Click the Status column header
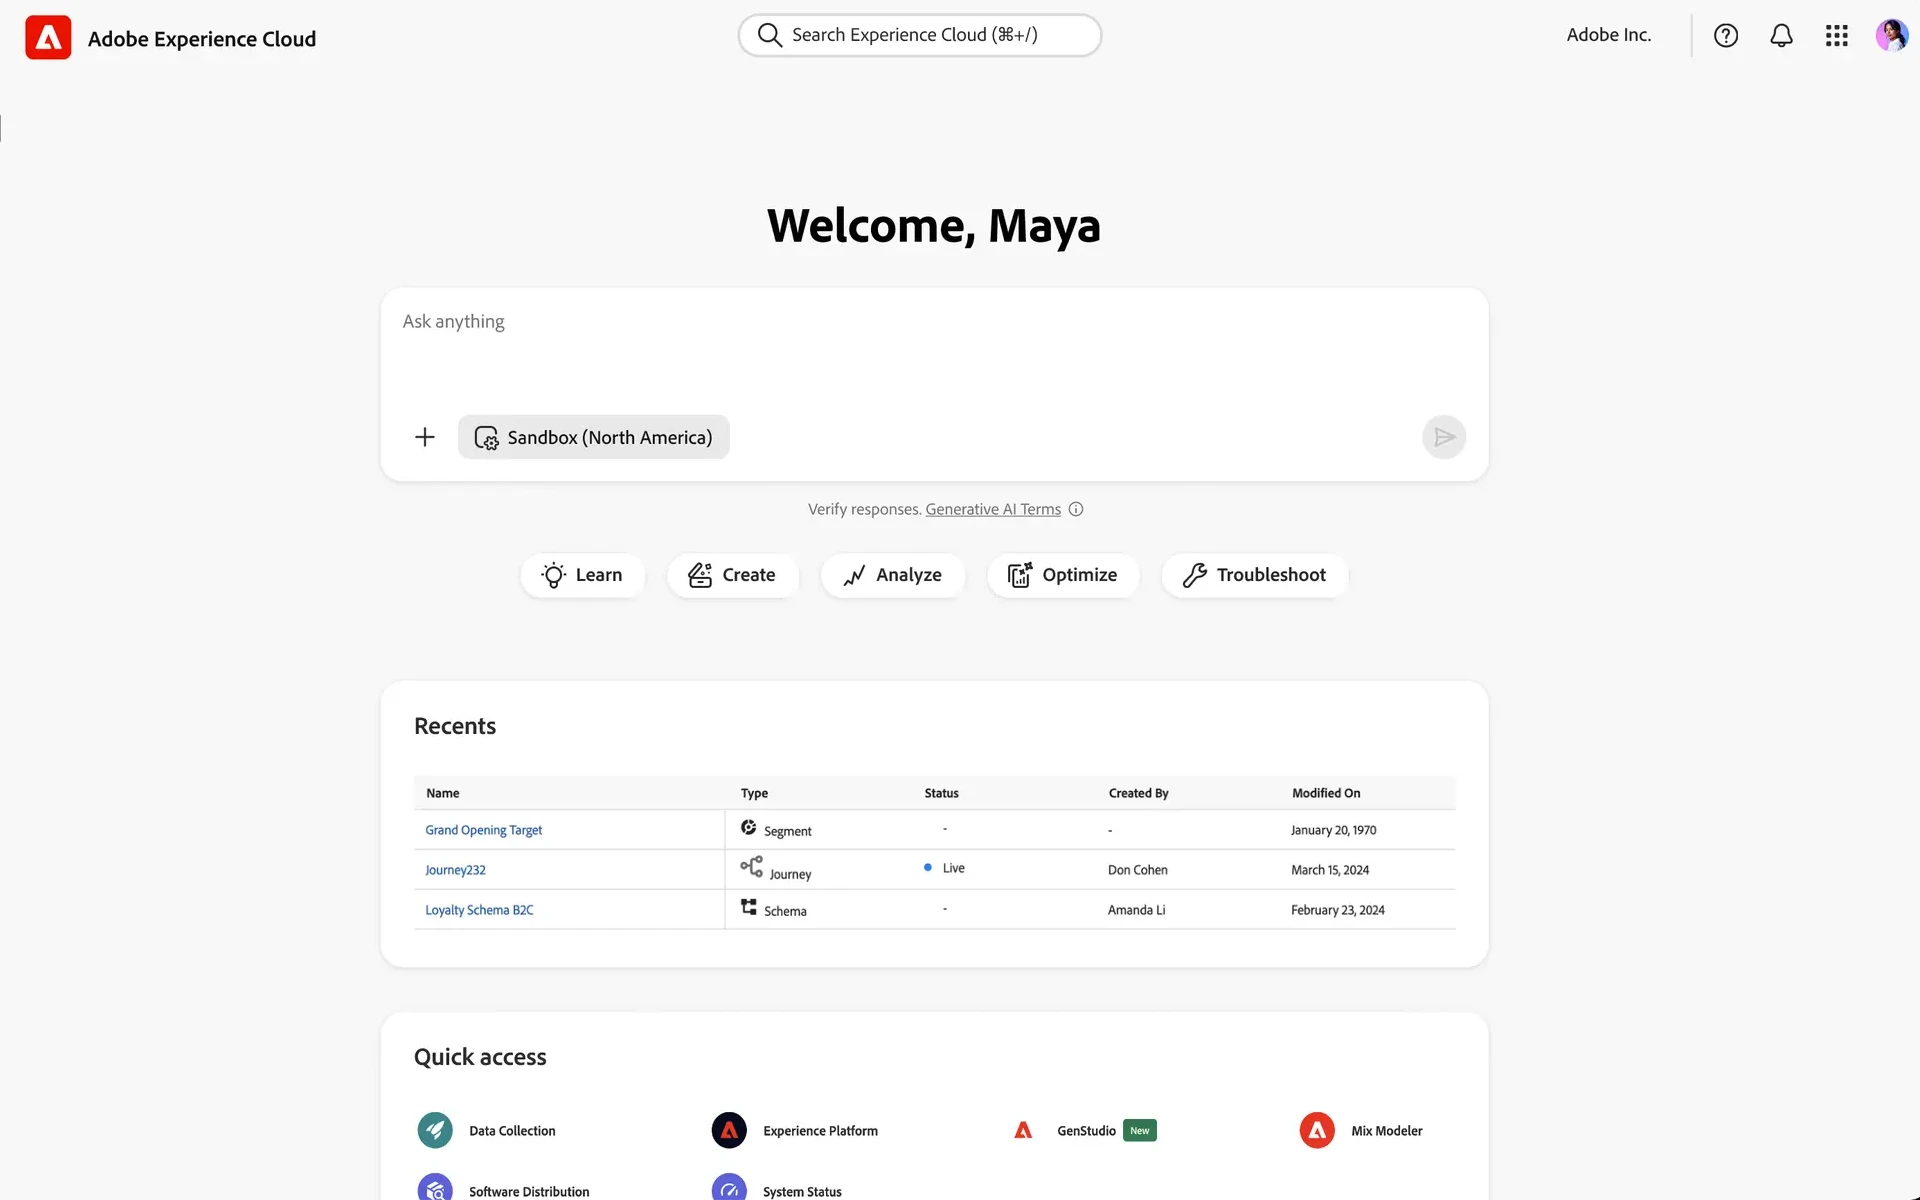The height and width of the screenshot is (1200, 1920). coord(941,793)
